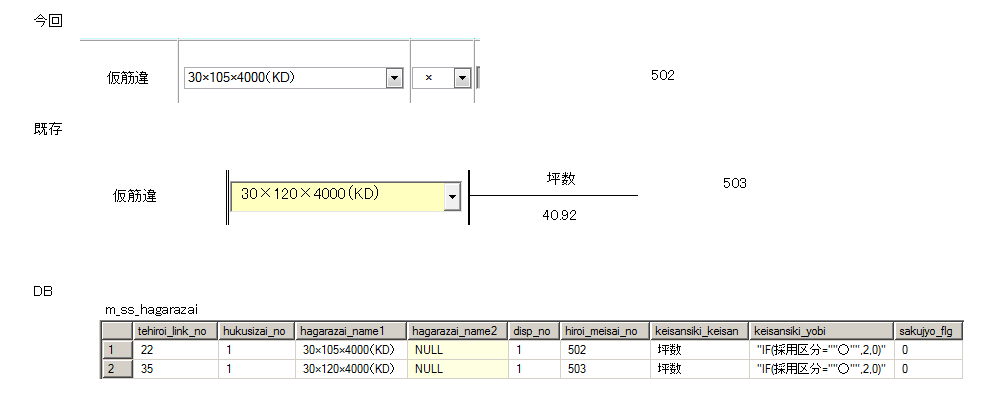Select row 2 header in the grid
Image resolution: width=991 pixels, height=394 pixels.
click(x=117, y=369)
